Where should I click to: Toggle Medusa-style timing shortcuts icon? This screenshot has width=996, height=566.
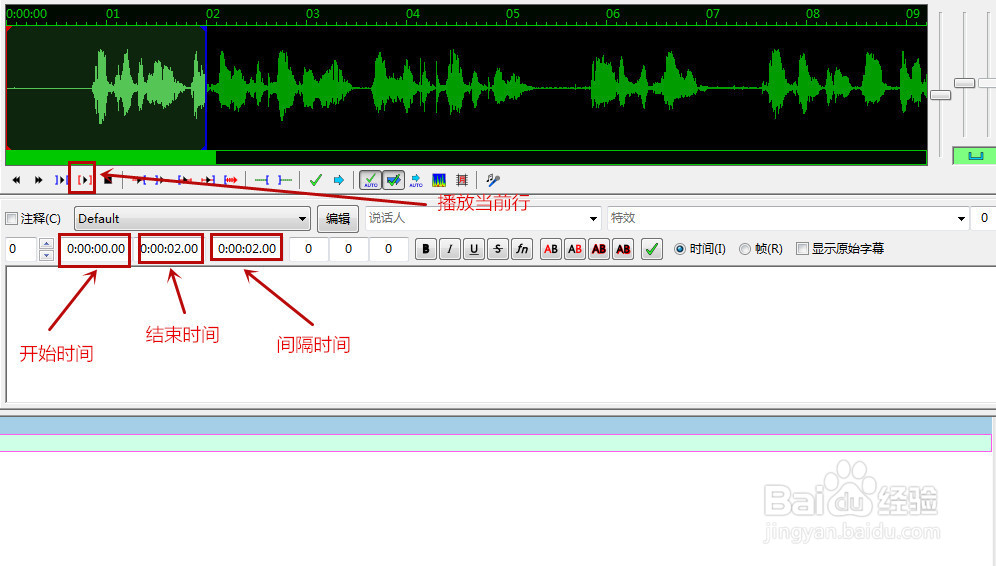(x=462, y=180)
